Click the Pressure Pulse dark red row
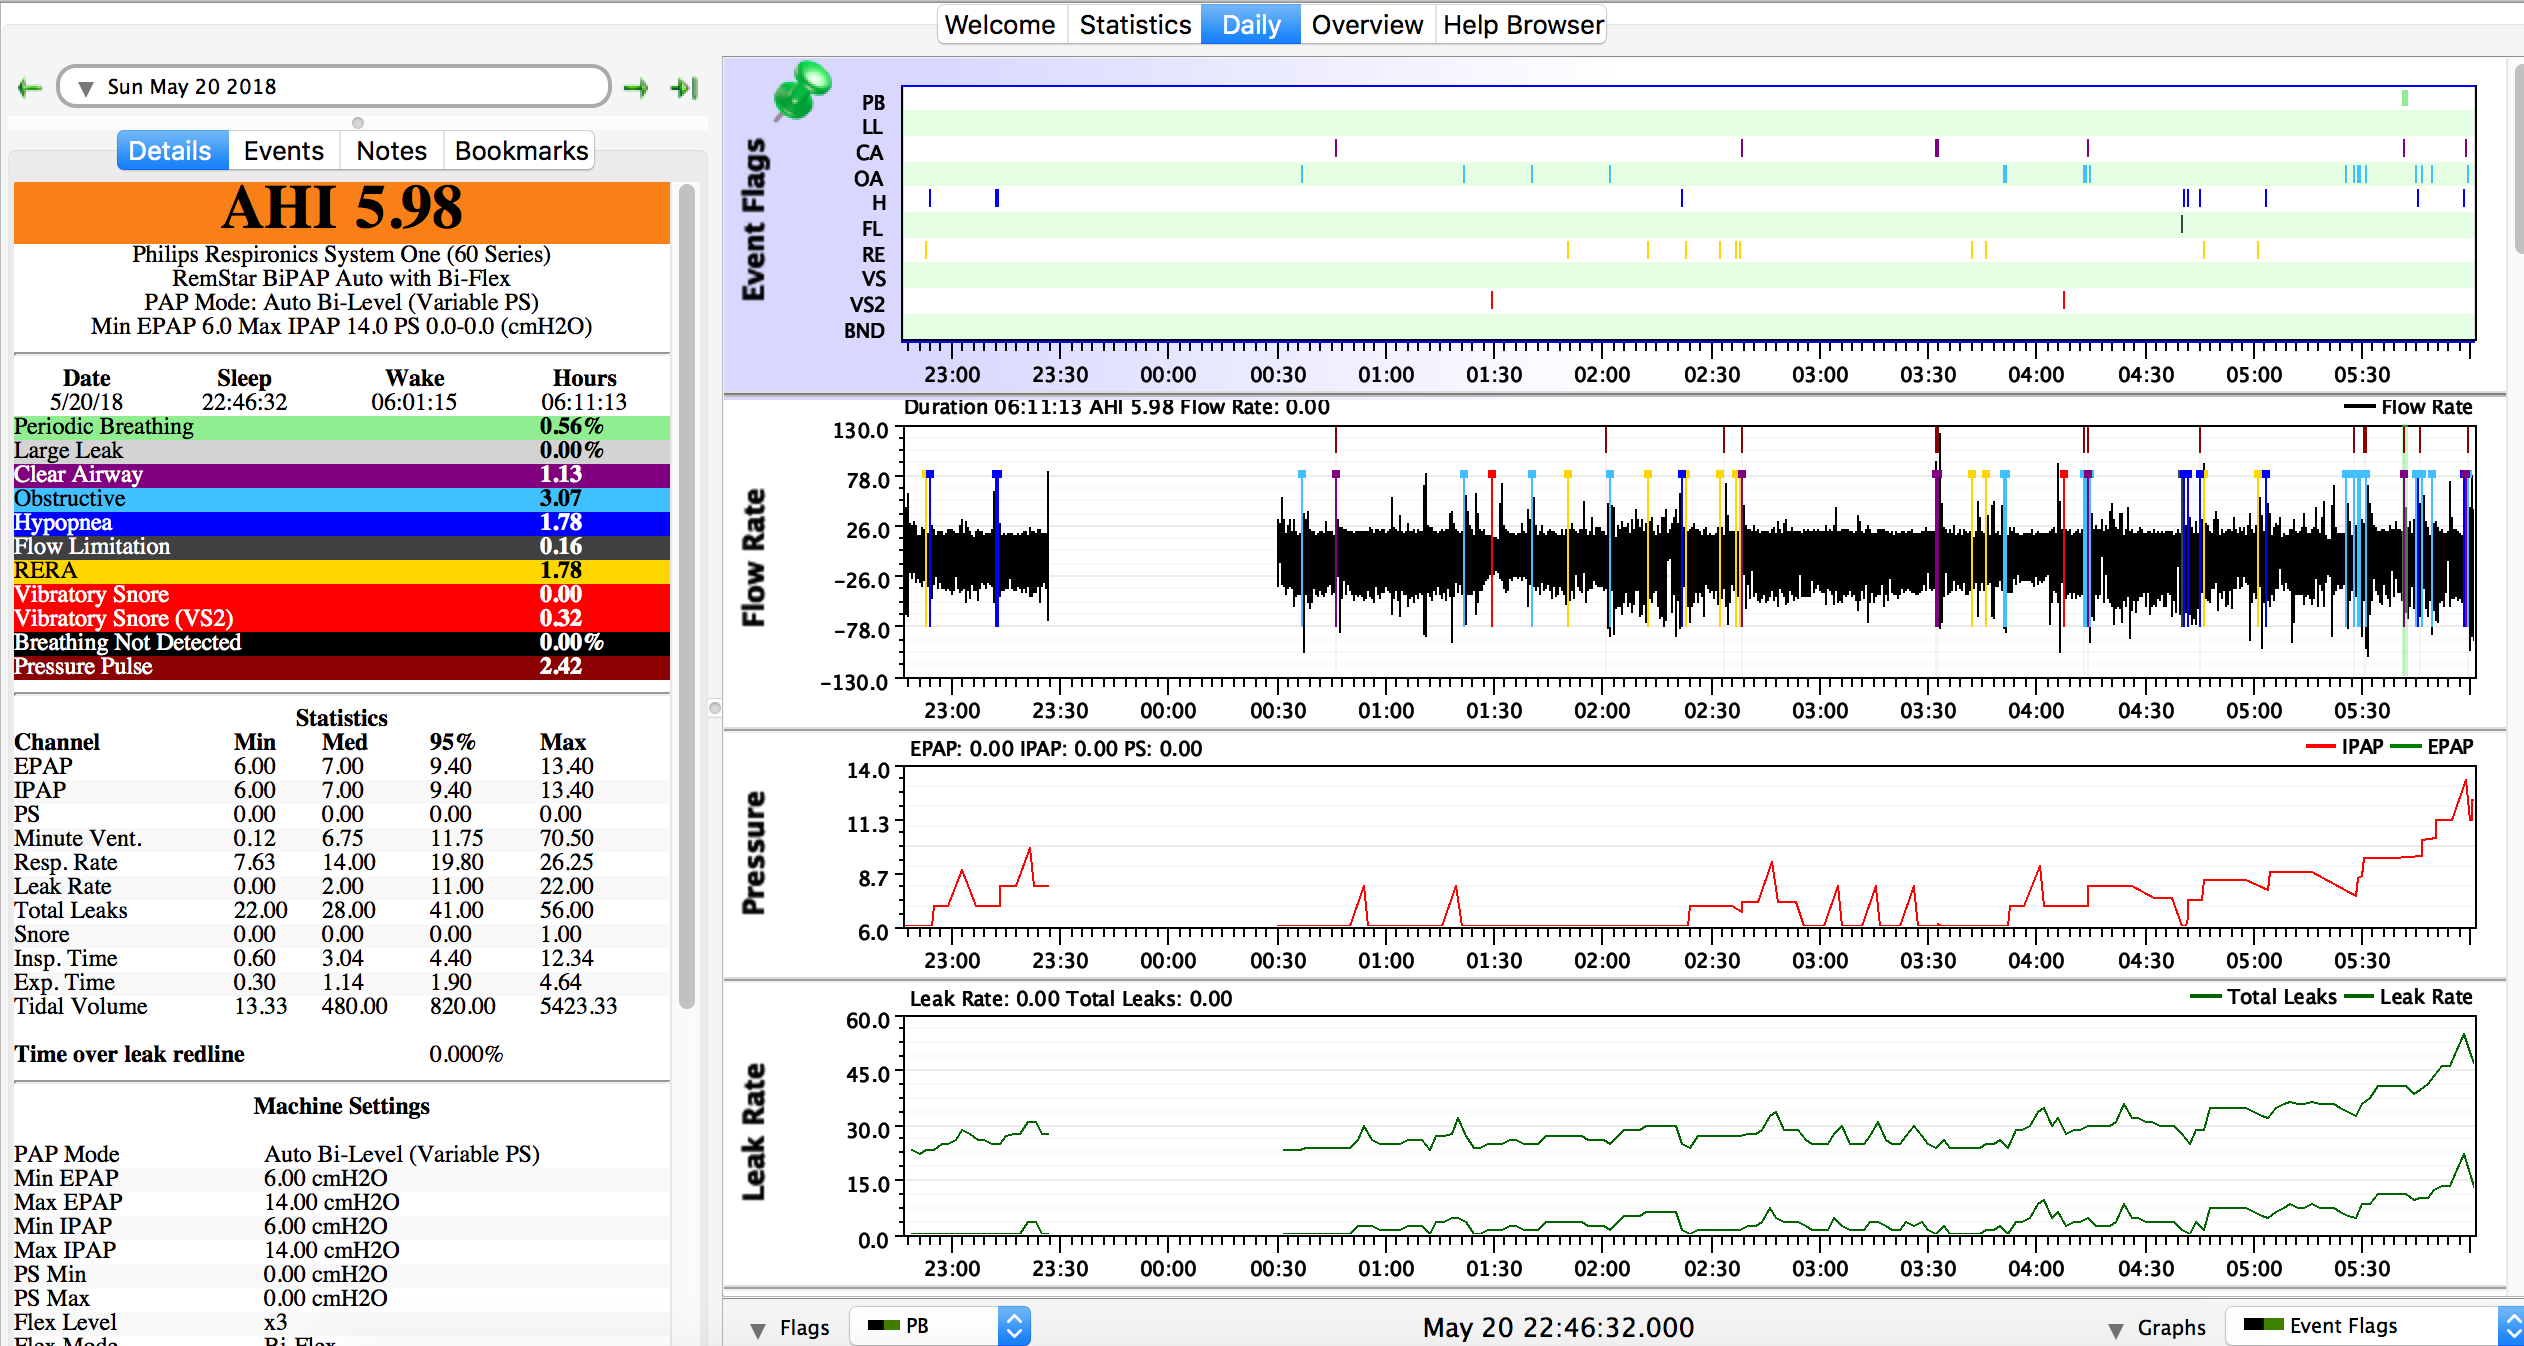Screen dimensions: 2524x1346 coord(341,667)
